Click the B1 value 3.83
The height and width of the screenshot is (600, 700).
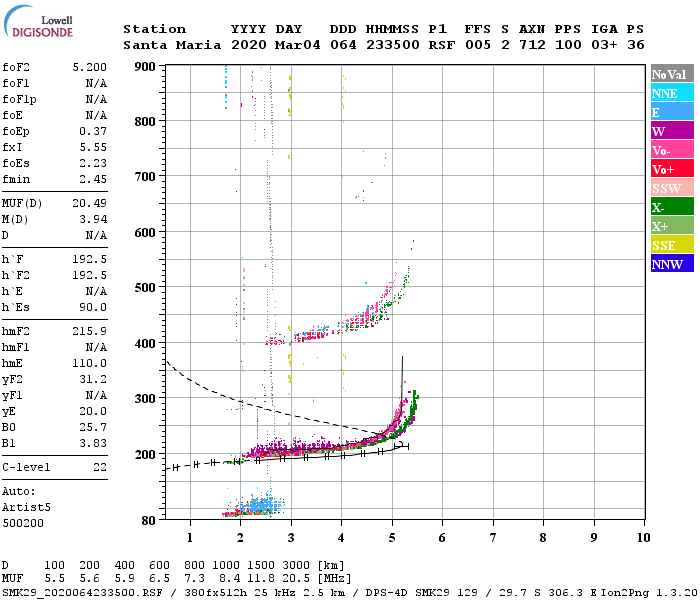pos(93,443)
